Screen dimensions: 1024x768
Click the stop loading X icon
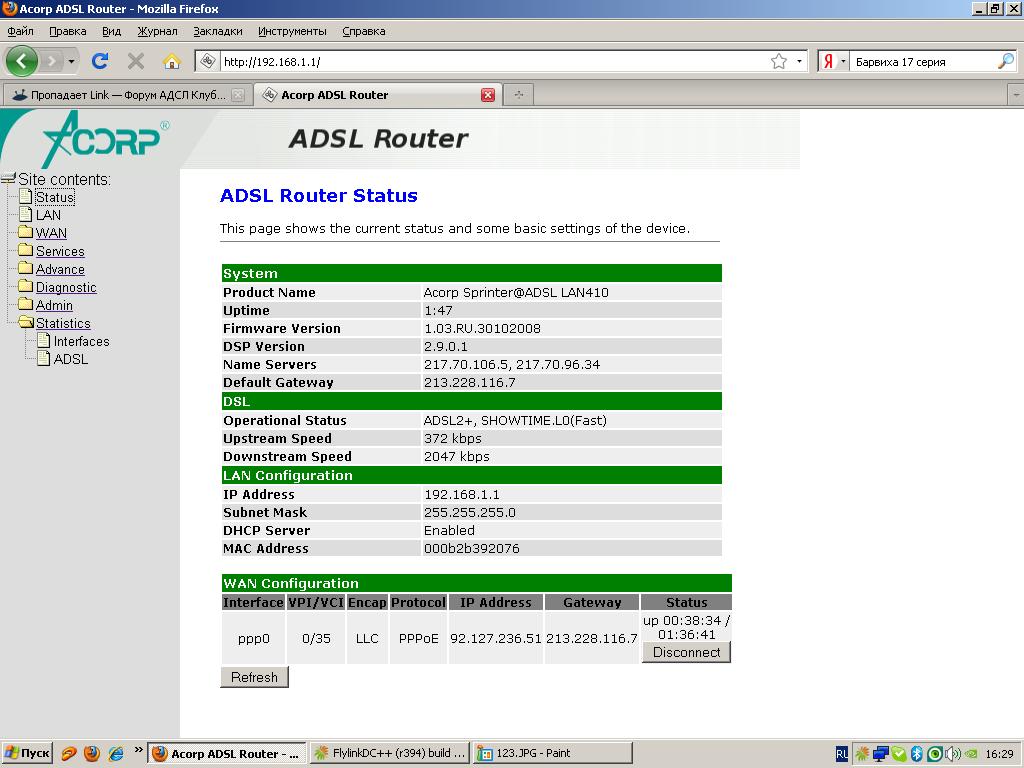pyautogui.click(x=136, y=61)
